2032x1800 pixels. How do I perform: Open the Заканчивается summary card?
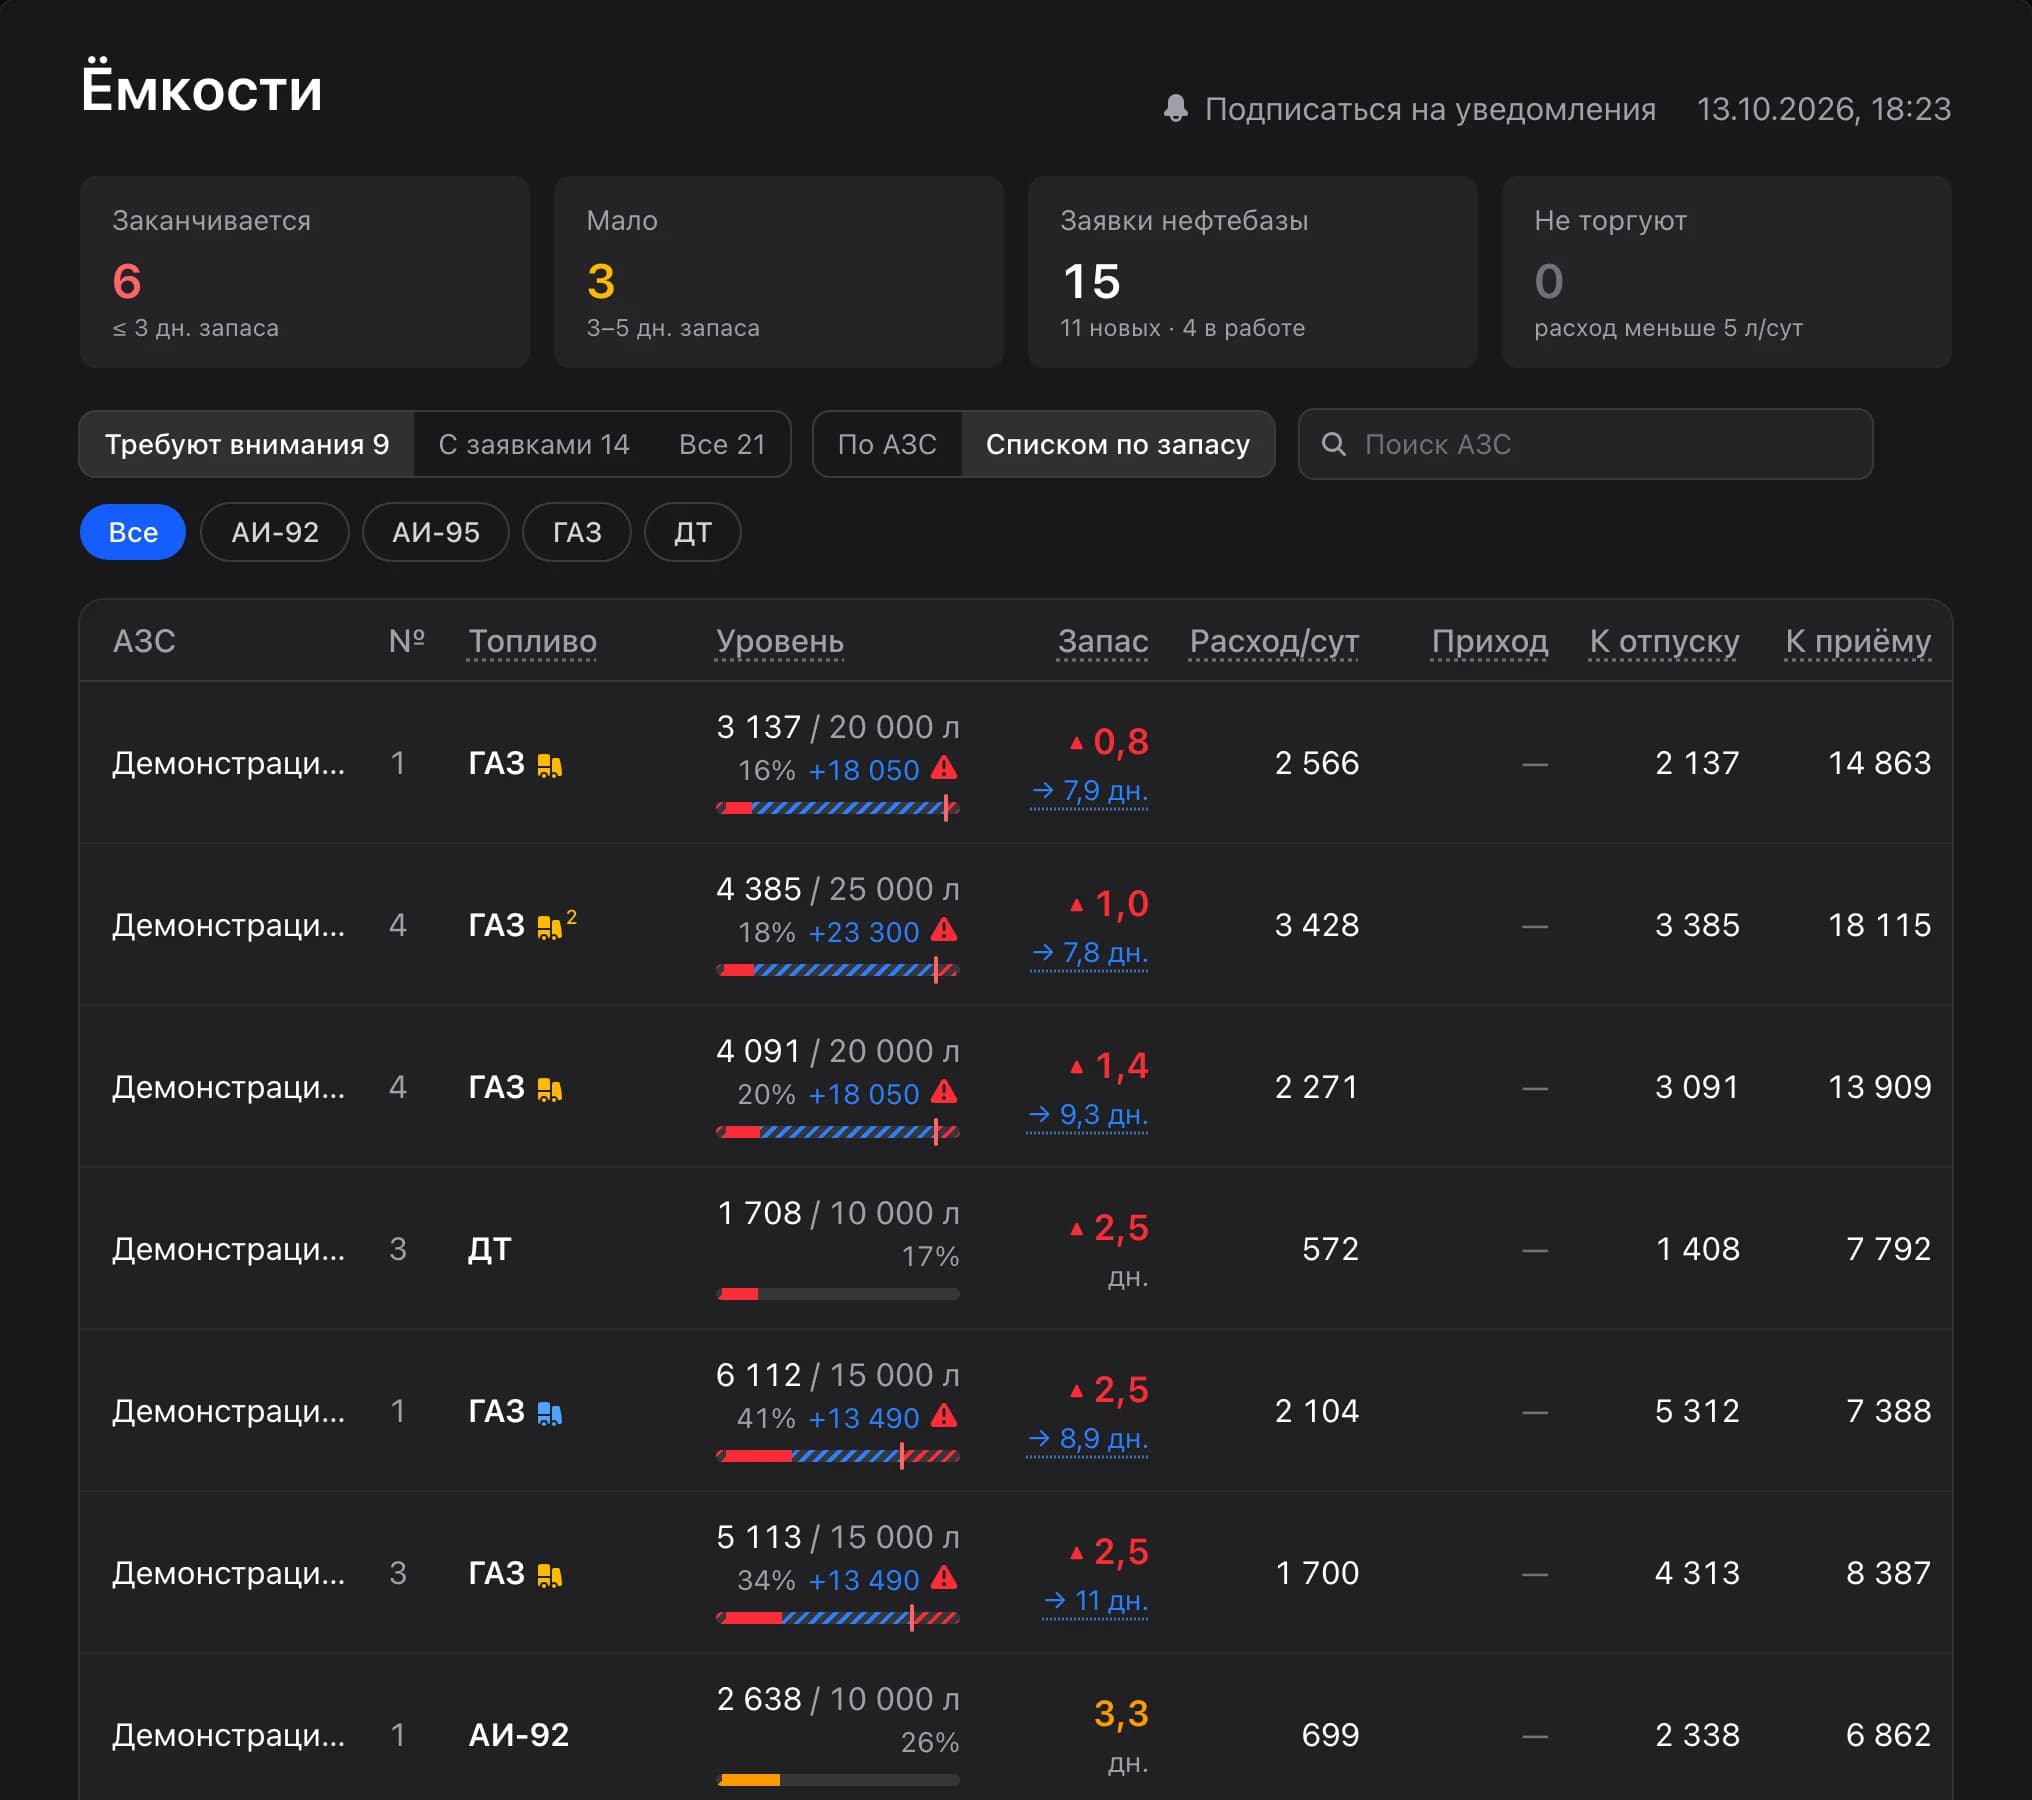305,272
